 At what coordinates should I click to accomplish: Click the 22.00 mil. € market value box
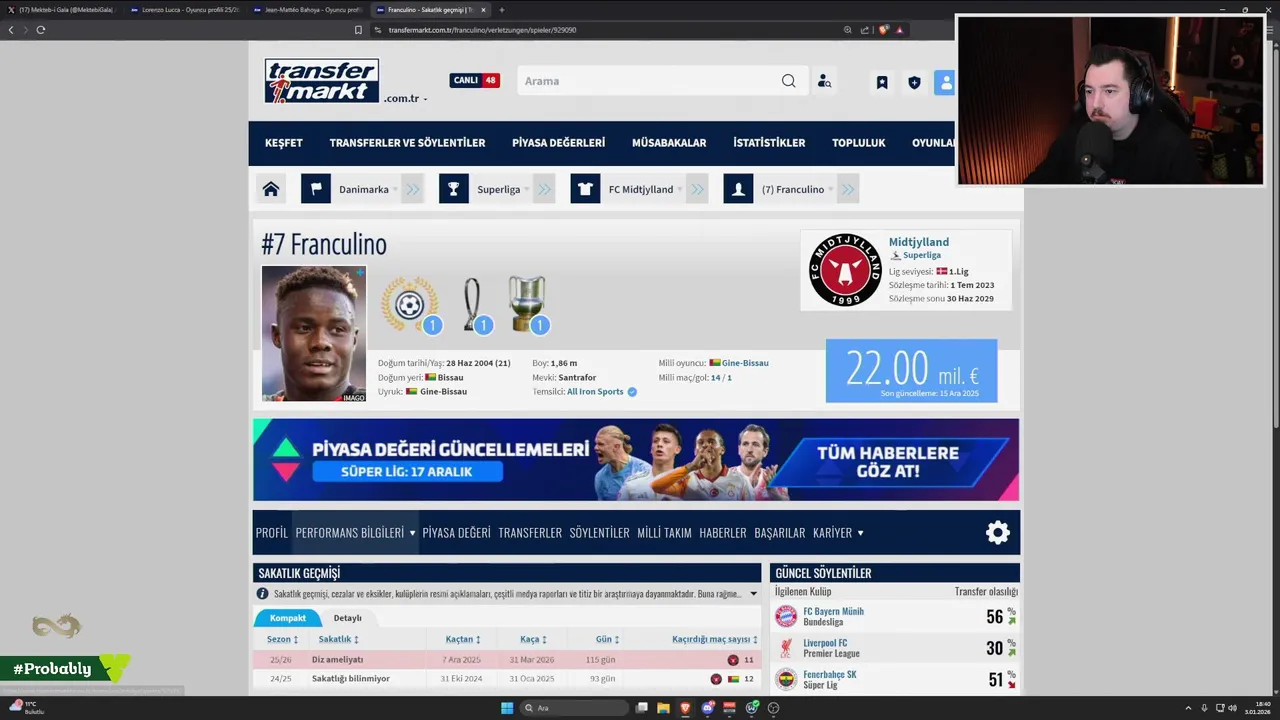pos(911,371)
